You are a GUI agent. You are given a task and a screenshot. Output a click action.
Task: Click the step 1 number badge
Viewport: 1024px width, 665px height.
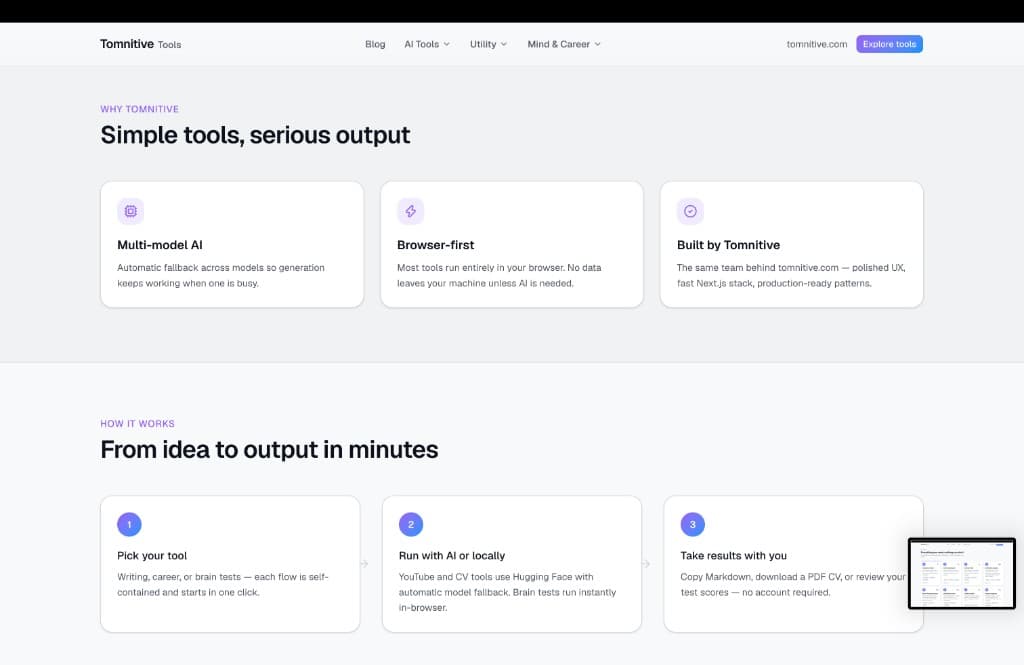point(129,524)
